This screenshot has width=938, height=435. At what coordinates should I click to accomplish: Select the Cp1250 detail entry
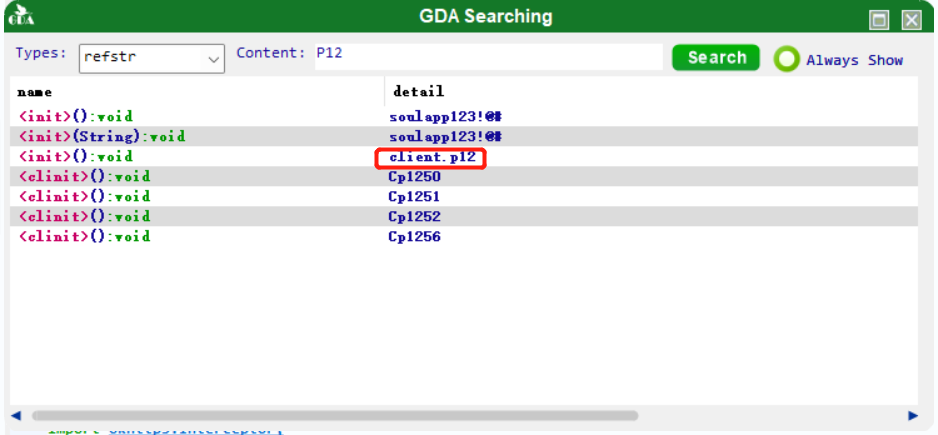pos(415,177)
